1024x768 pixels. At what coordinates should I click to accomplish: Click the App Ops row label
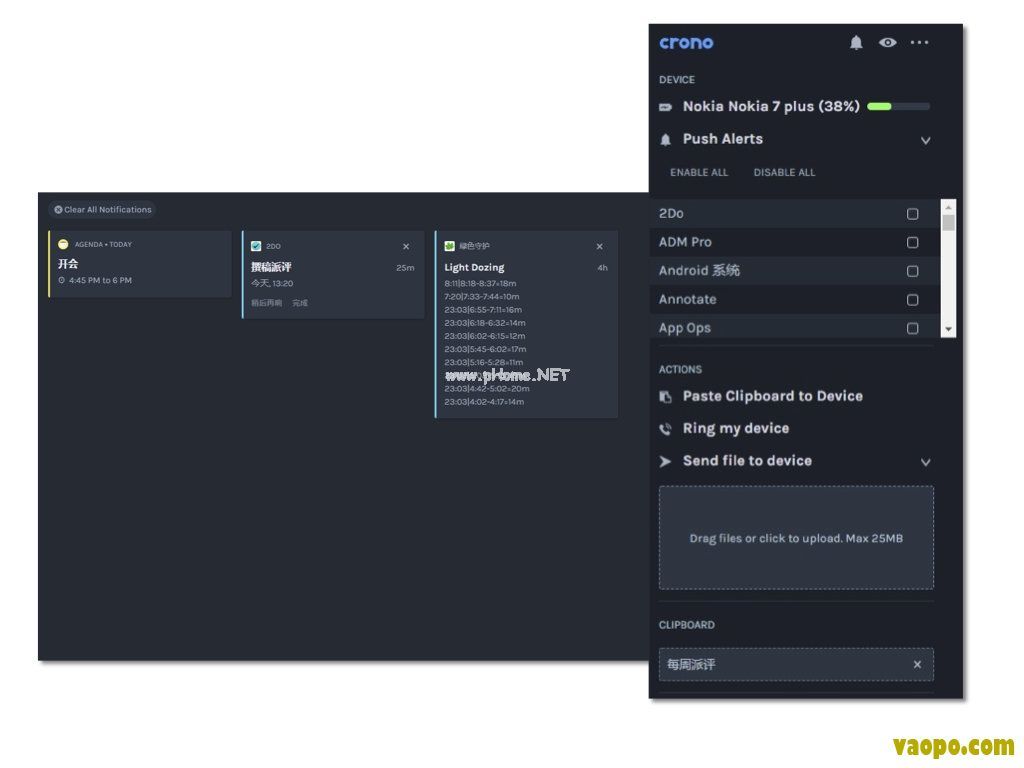(684, 328)
